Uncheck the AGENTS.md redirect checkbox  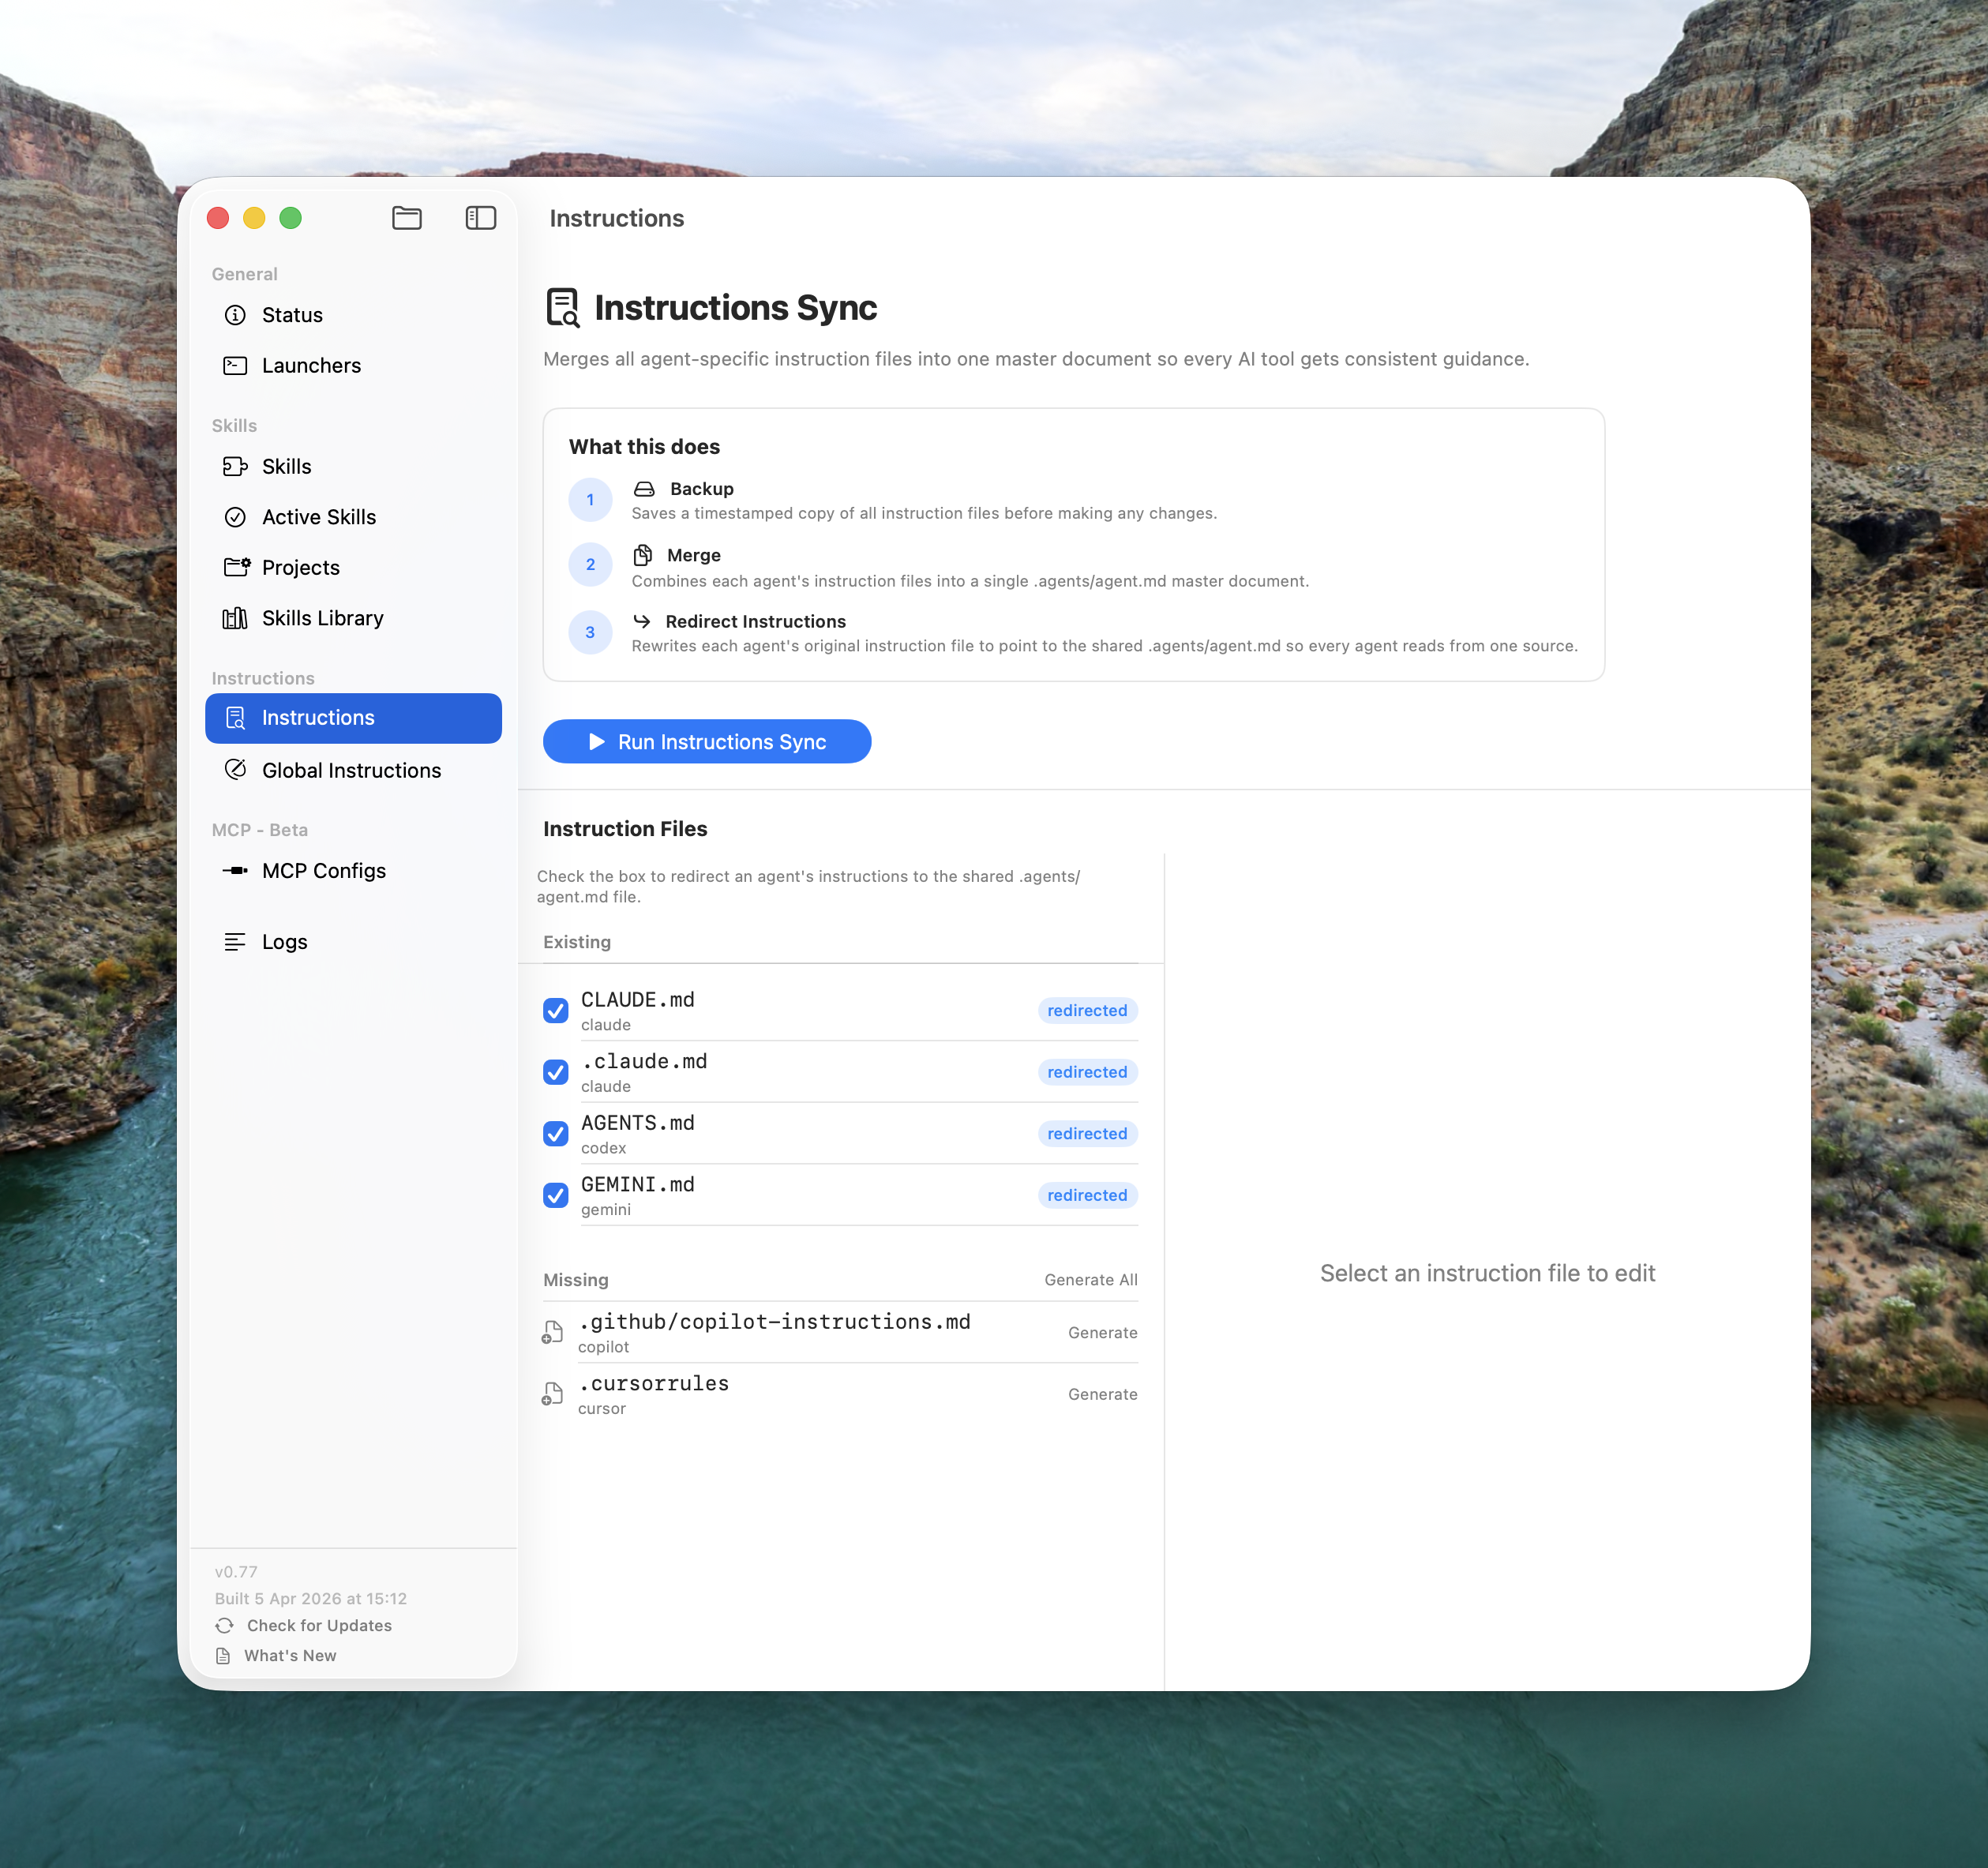556,1134
